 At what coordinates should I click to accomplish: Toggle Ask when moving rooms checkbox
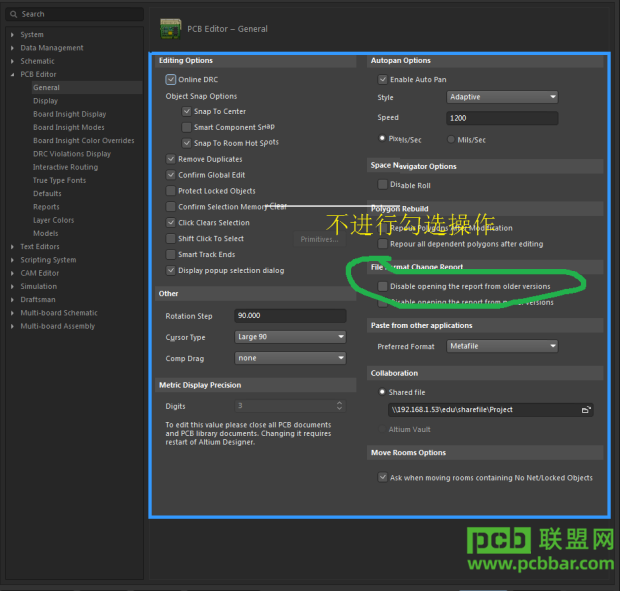[x=382, y=477]
